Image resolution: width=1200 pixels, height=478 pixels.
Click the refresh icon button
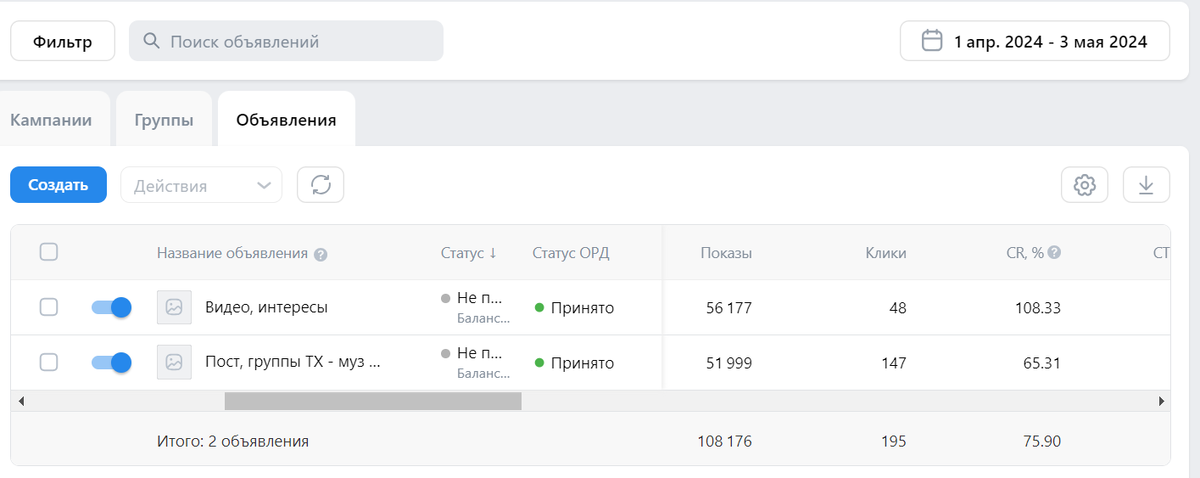tap(321, 185)
